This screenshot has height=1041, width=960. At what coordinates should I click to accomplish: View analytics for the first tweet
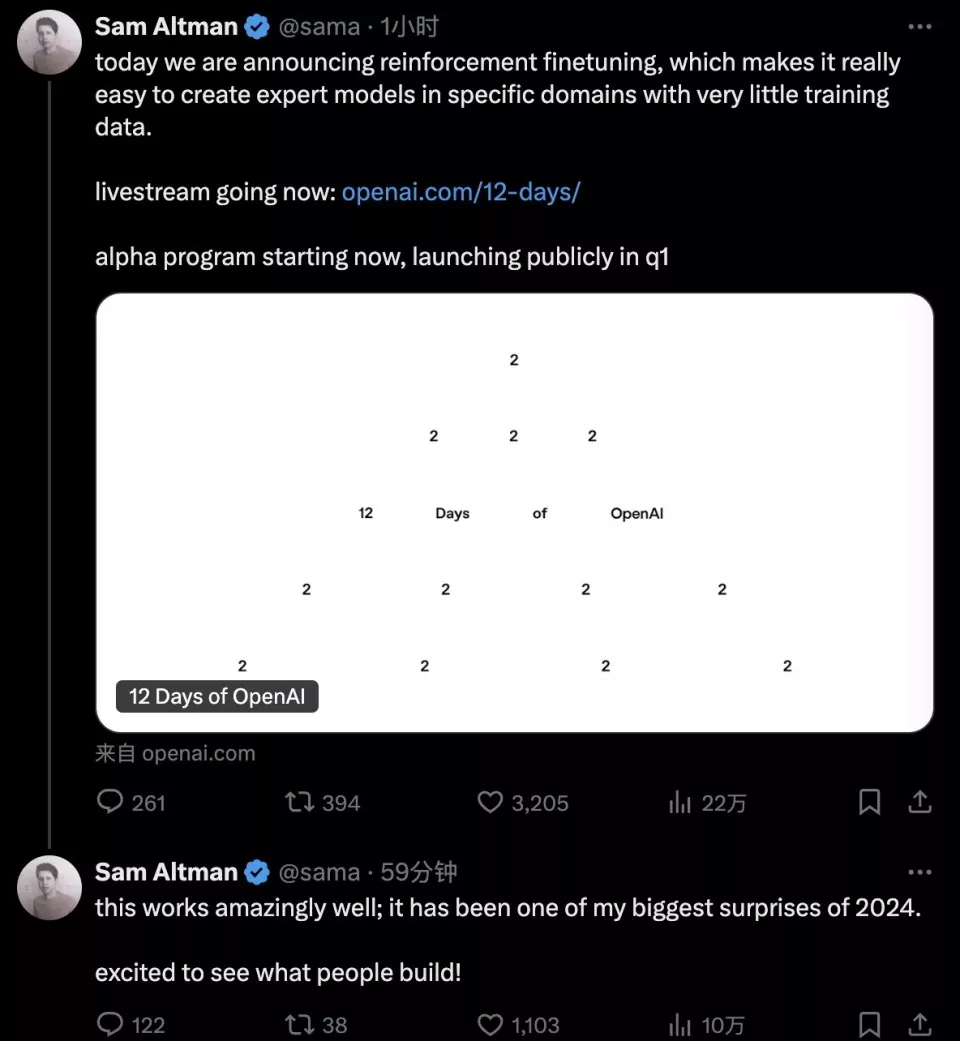680,802
